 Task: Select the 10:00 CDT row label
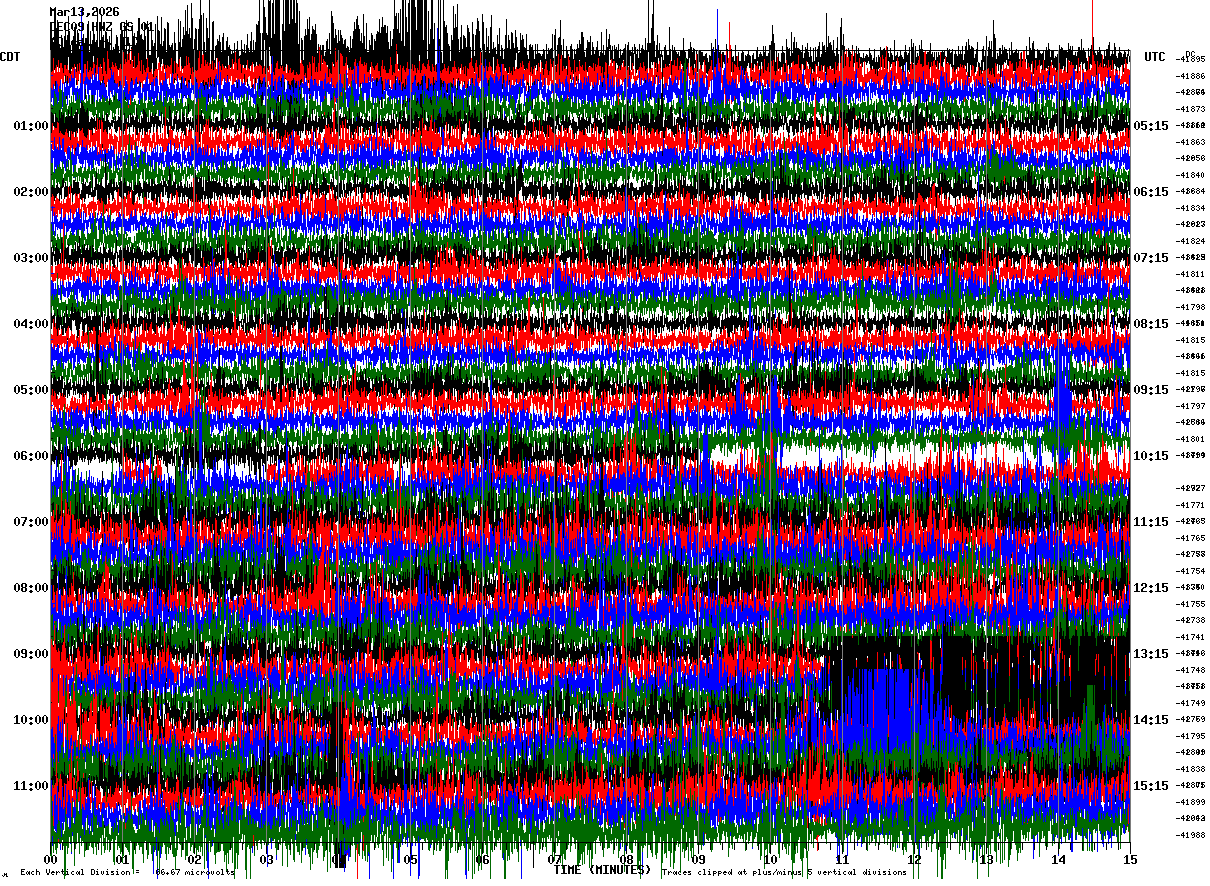point(30,720)
